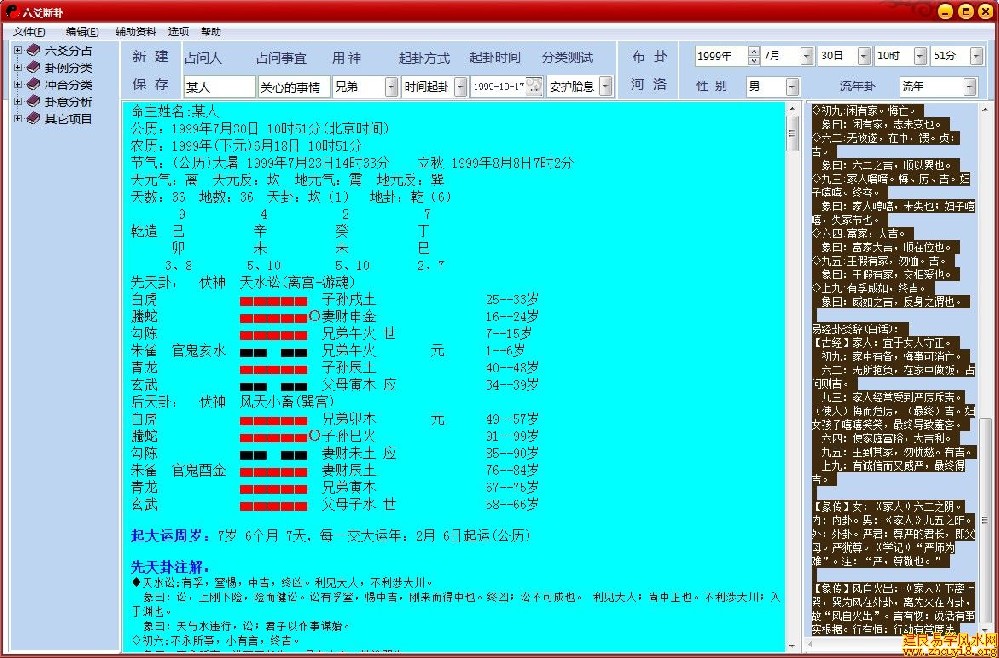Click the 占问人 name input field

(x=218, y=87)
